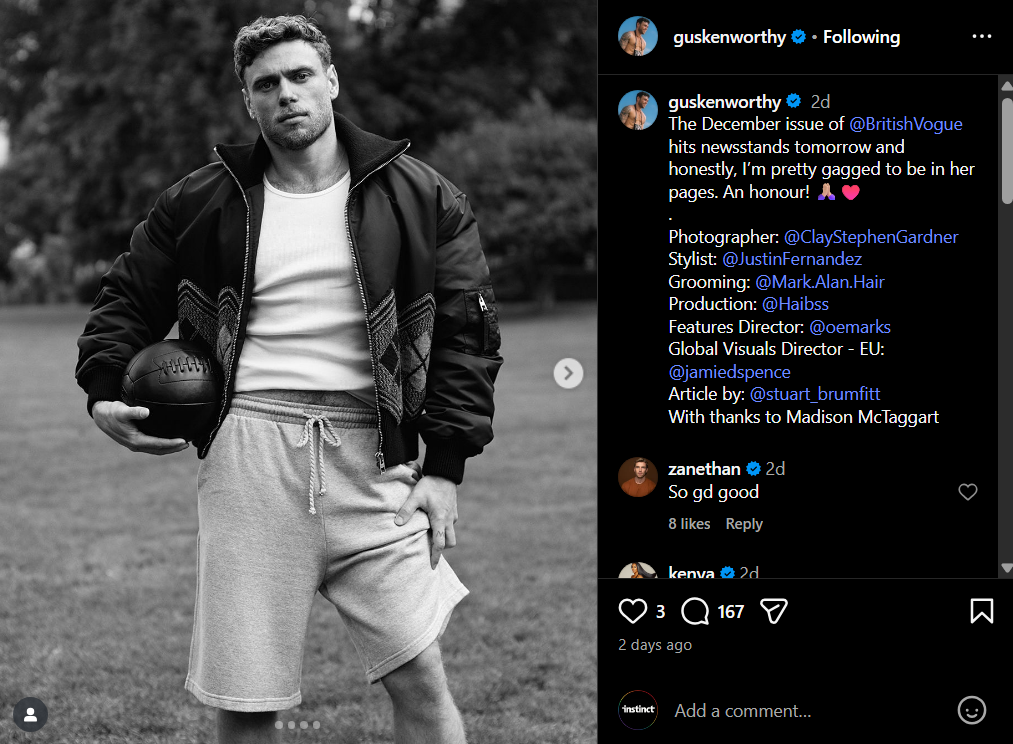The height and width of the screenshot is (744, 1013).
Task: Open @stuart_brumfitt article author link
Action: click(816, 394)
